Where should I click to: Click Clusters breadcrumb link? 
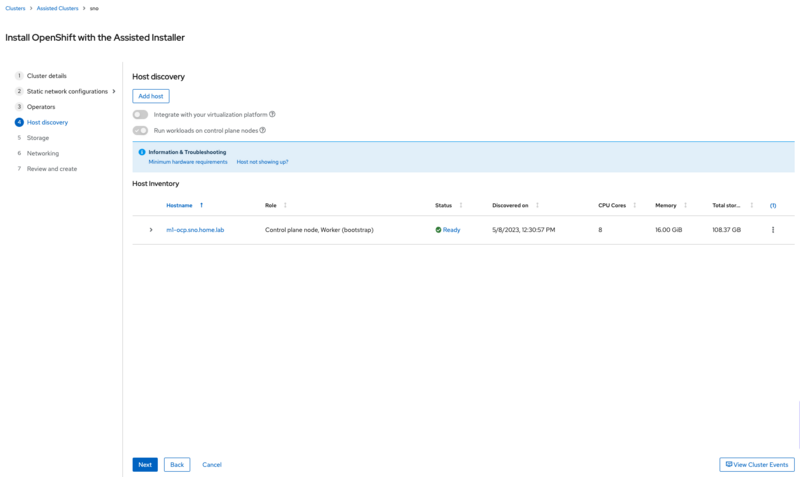pos(15,8)
